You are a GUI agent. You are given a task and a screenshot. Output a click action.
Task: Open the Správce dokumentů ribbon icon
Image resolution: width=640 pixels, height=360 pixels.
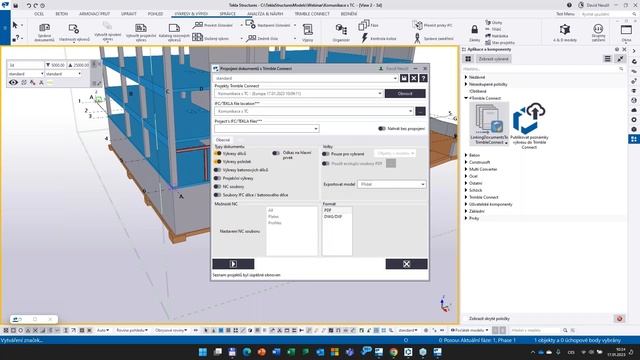point(44,29)
